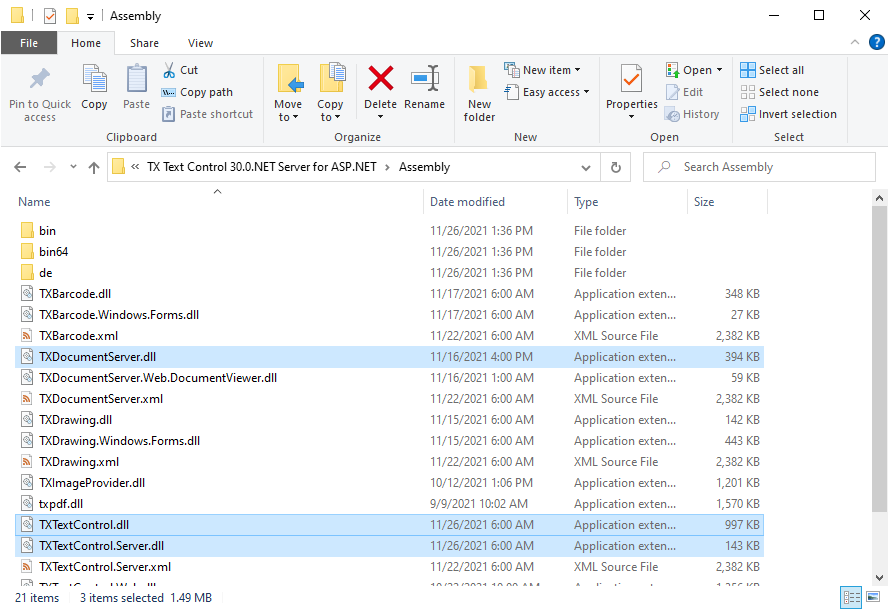This screenshot has height=610, width=889.
Task: Switch to the Home tab
Action: (86, 43)
